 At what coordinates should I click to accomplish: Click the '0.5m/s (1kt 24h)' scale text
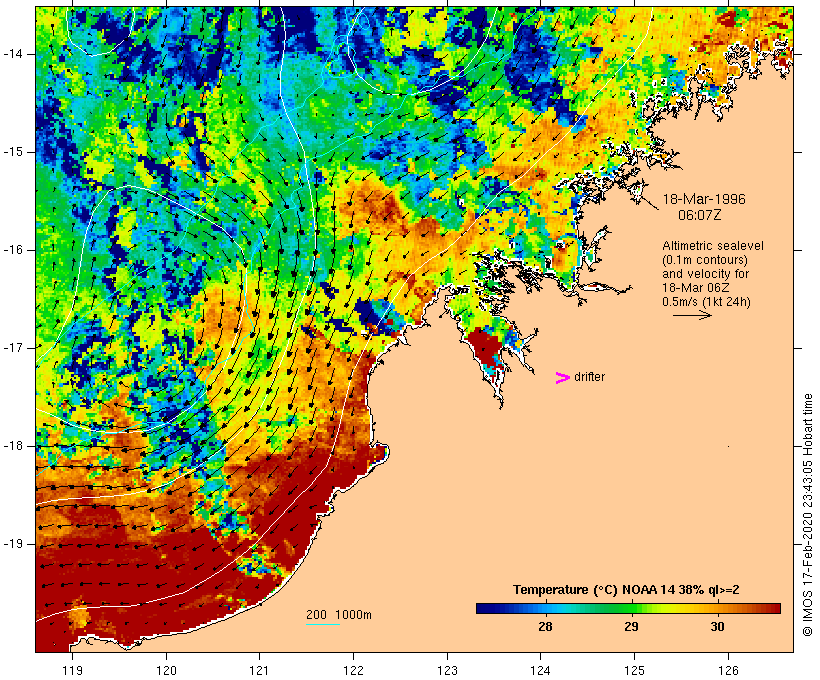coord(706,302)
